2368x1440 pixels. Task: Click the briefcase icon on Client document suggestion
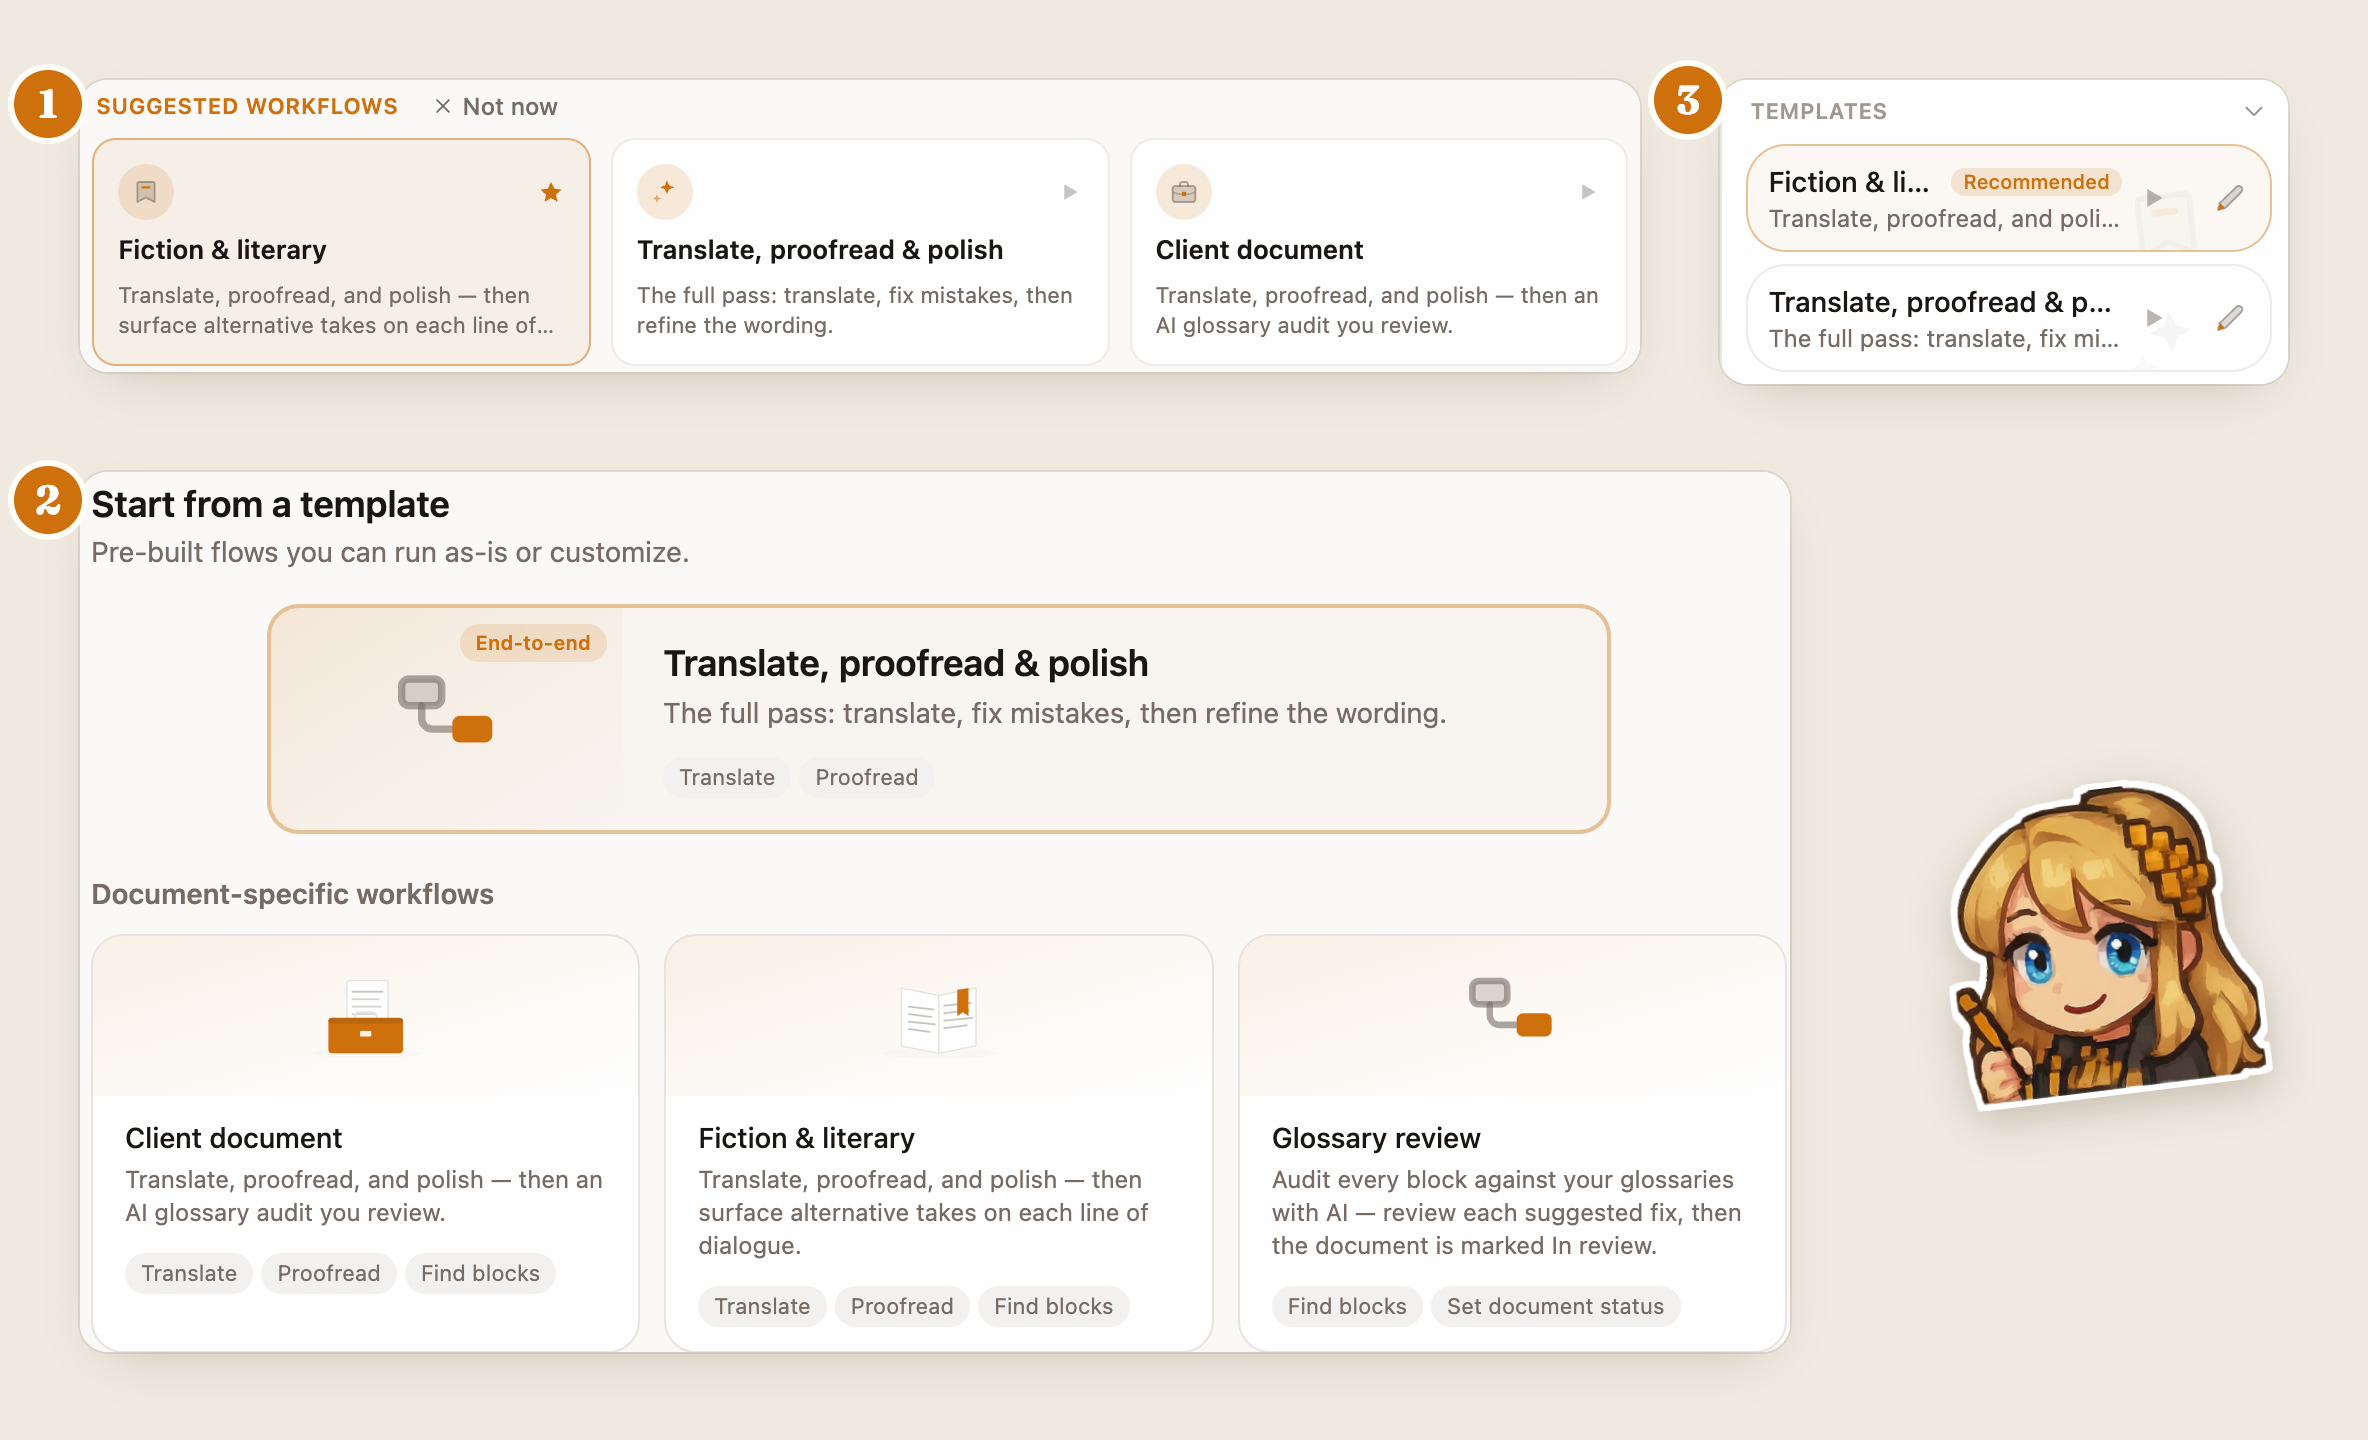[1184, 192]
